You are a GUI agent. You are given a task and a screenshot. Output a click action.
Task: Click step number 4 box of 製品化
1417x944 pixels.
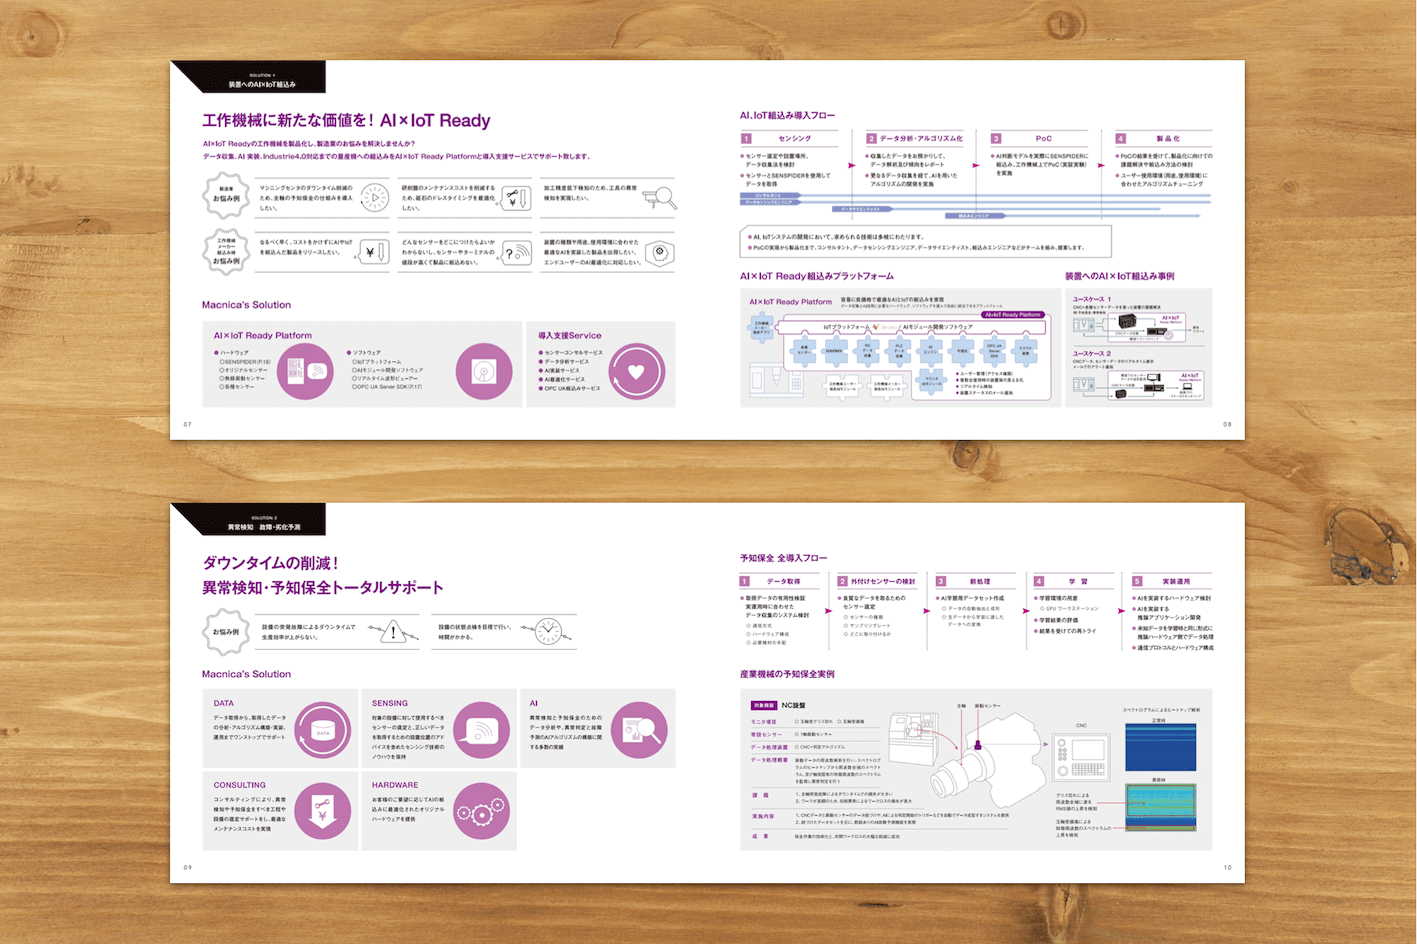[1121, 138]
